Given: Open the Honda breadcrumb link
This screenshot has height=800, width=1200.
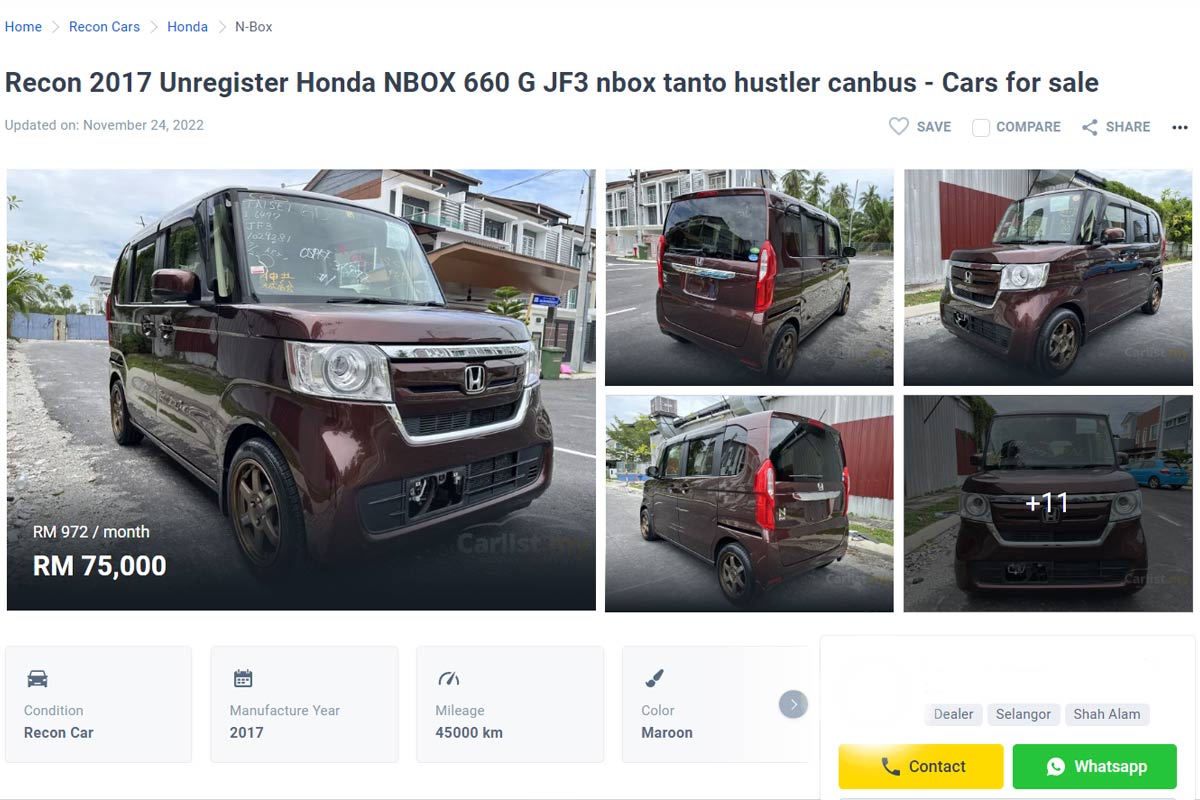Looking at the screenshot, I should [187, 27].
